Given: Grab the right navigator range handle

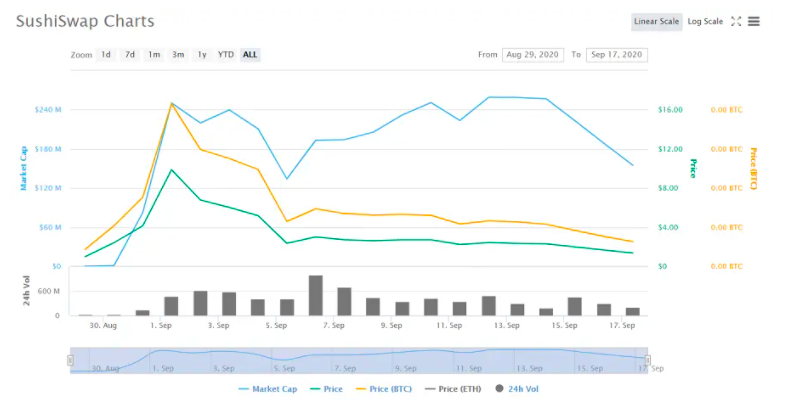Looking at the screenshot, I should pyautogui.click(x=648, y=360).
